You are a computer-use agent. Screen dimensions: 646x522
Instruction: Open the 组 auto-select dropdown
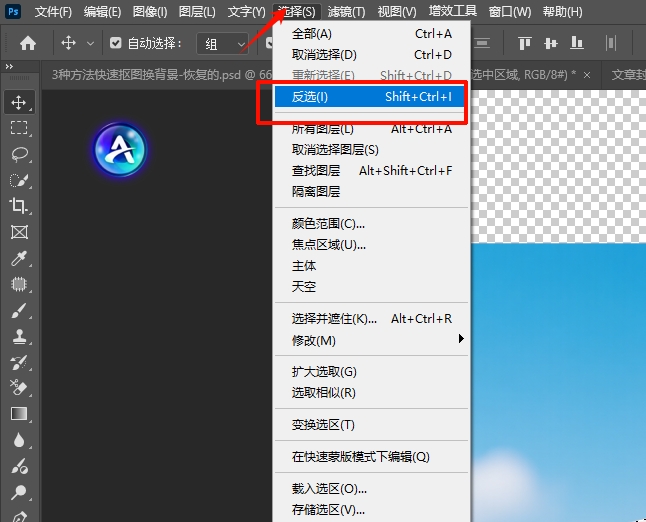tap(223, 44)
